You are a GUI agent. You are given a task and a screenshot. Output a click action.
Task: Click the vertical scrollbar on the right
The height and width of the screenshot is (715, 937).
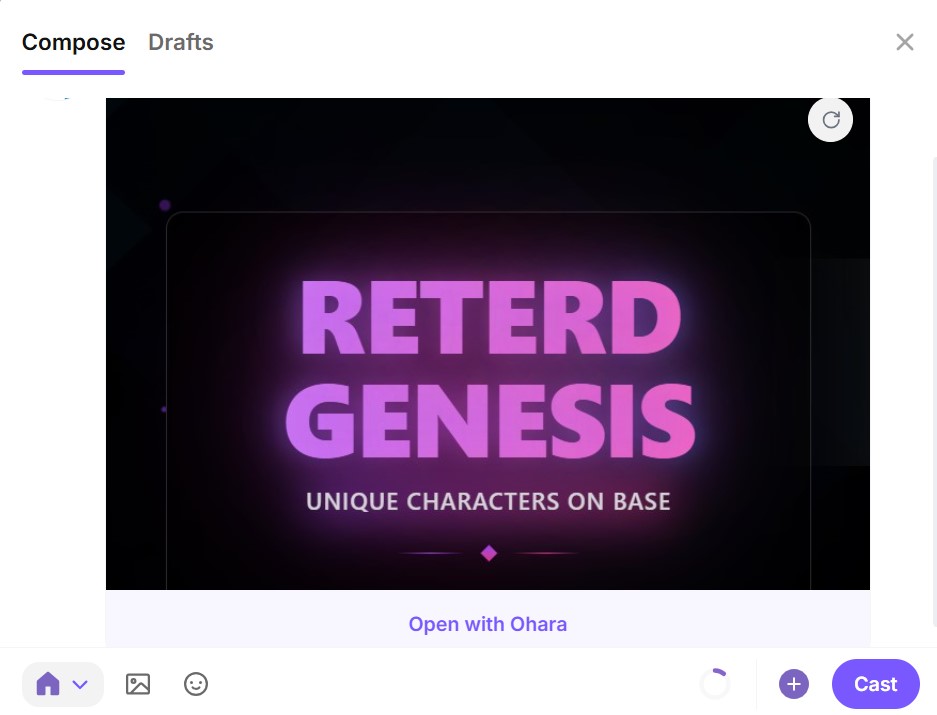933,400
